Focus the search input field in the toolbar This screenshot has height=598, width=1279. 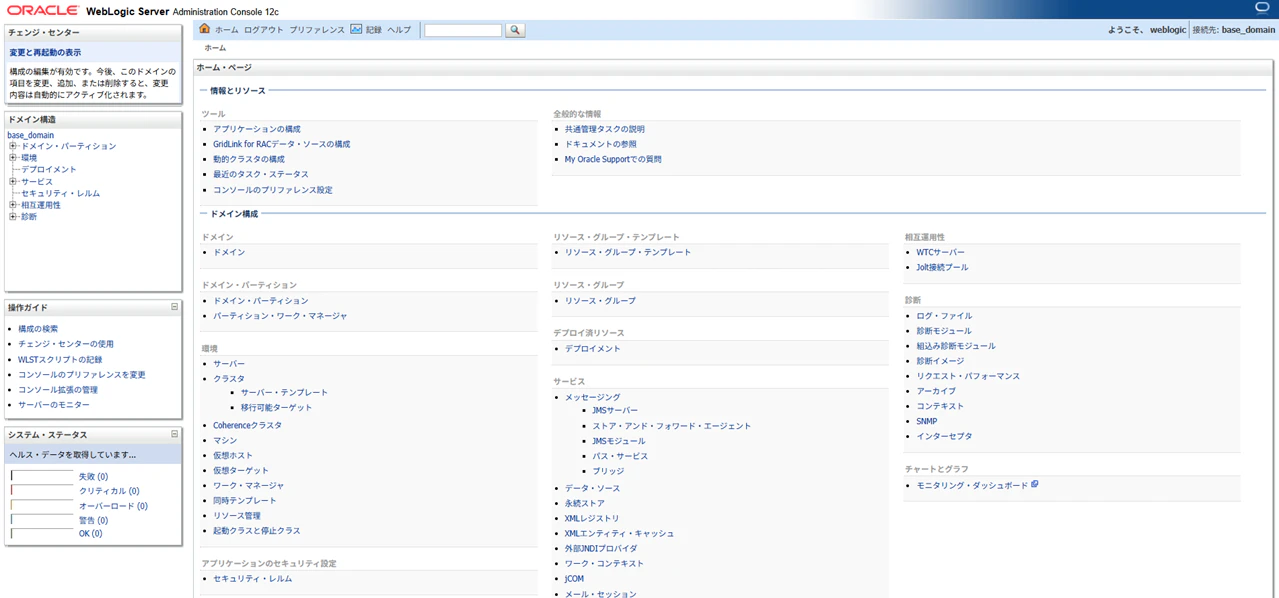[463, 30]
